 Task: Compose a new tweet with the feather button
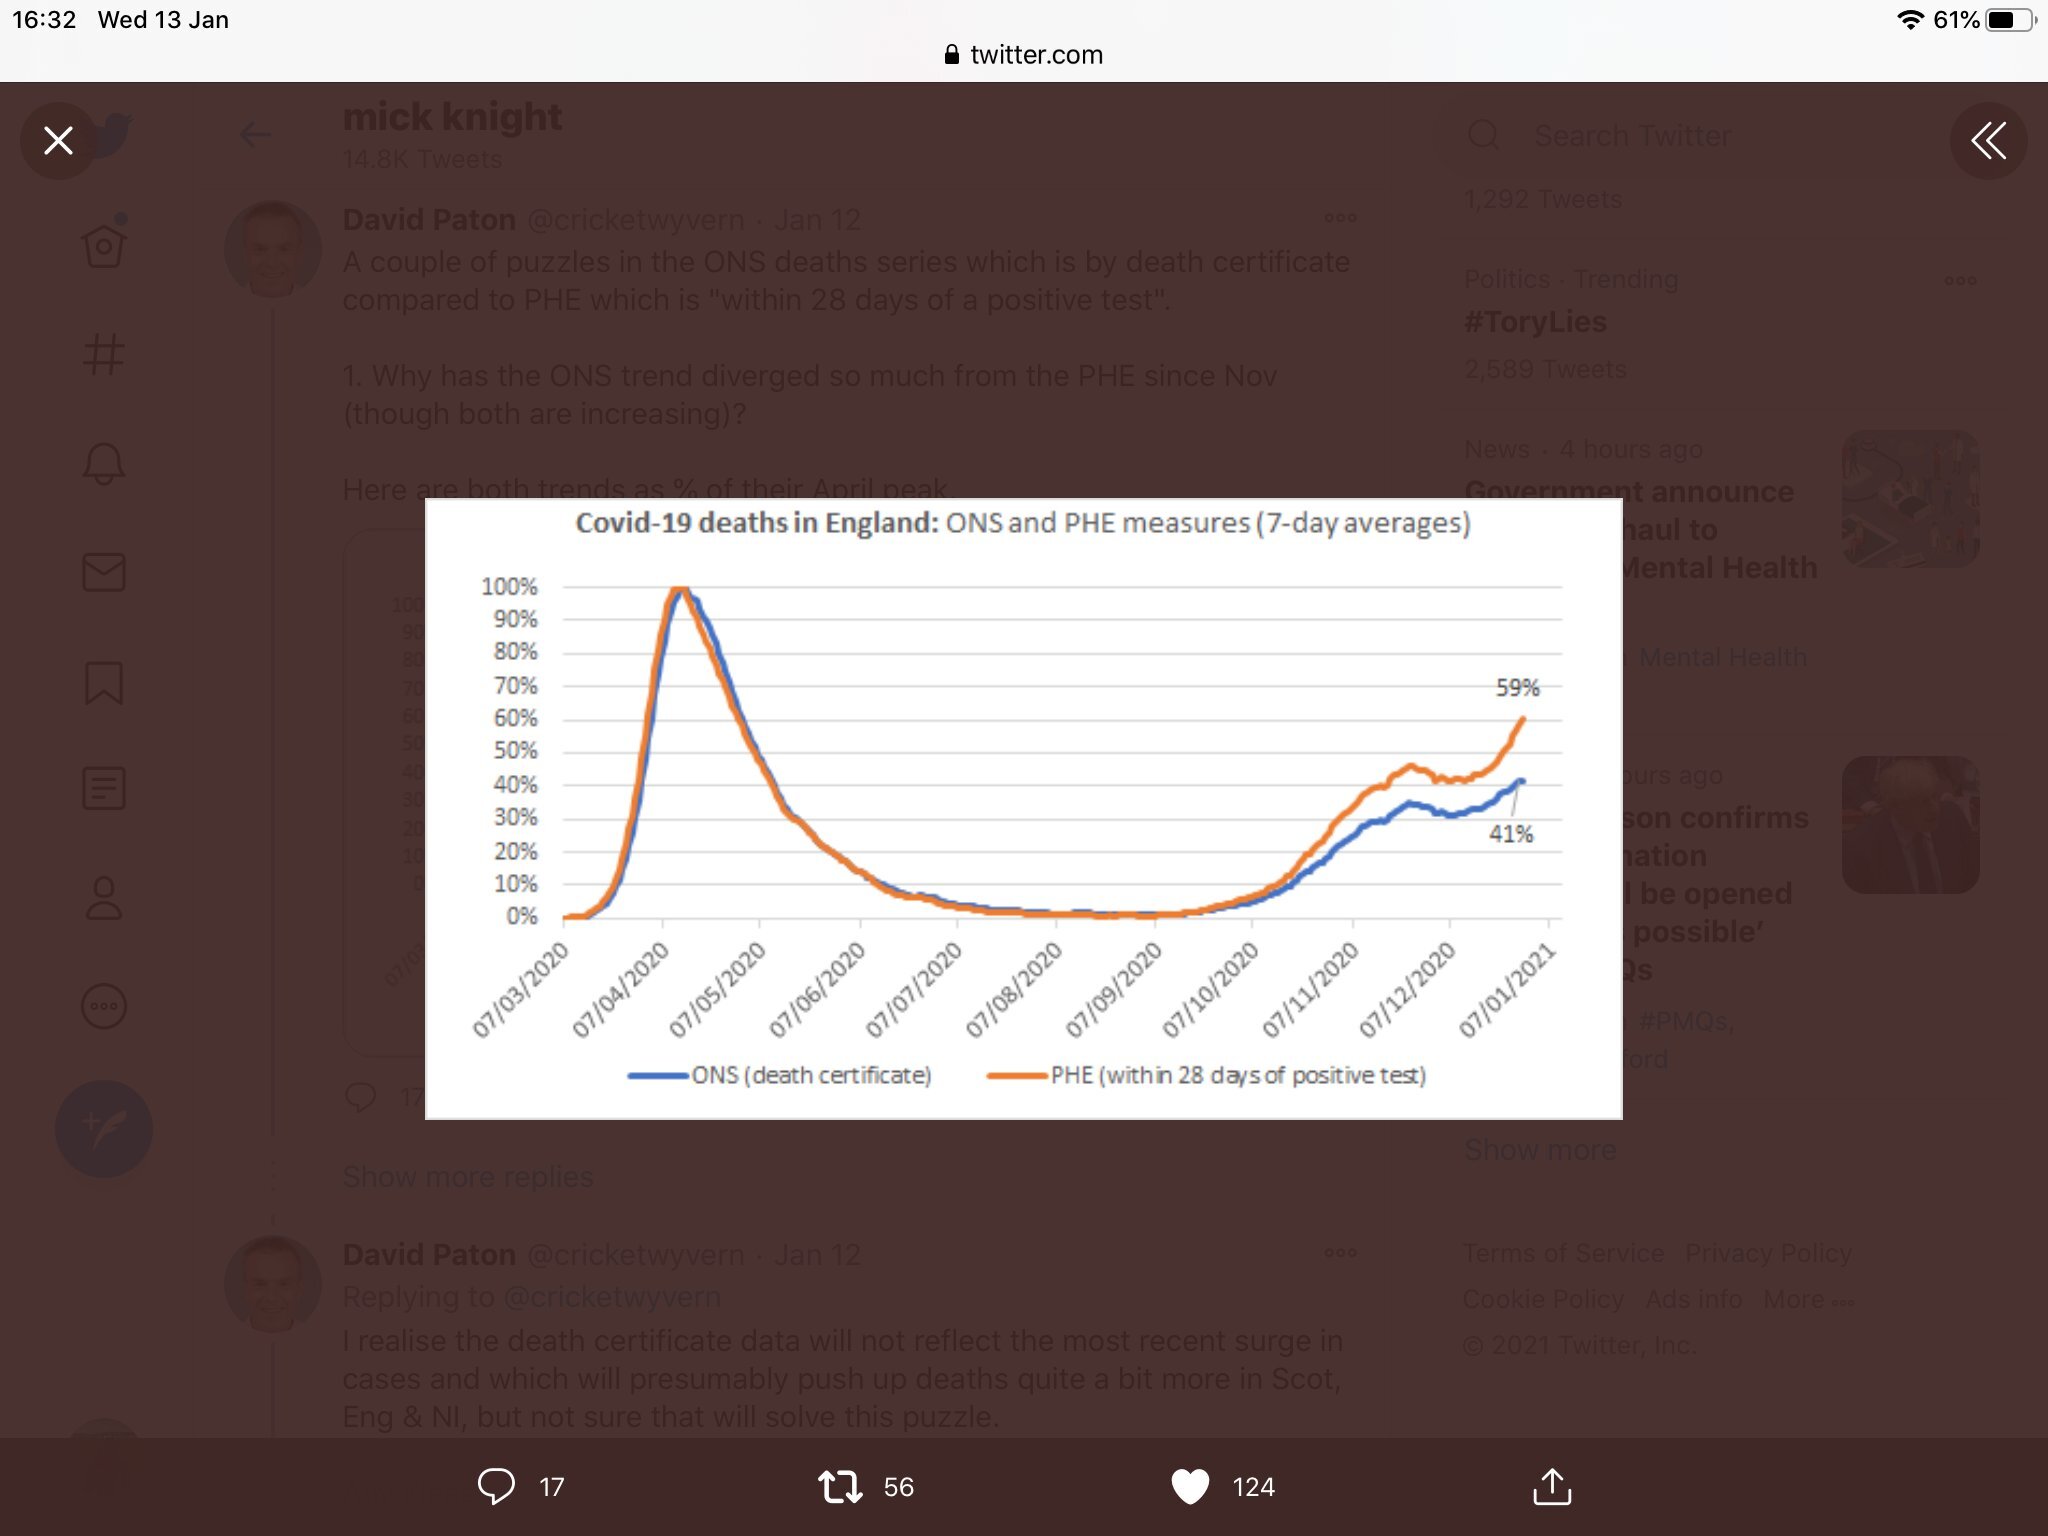click(104, 1129)
